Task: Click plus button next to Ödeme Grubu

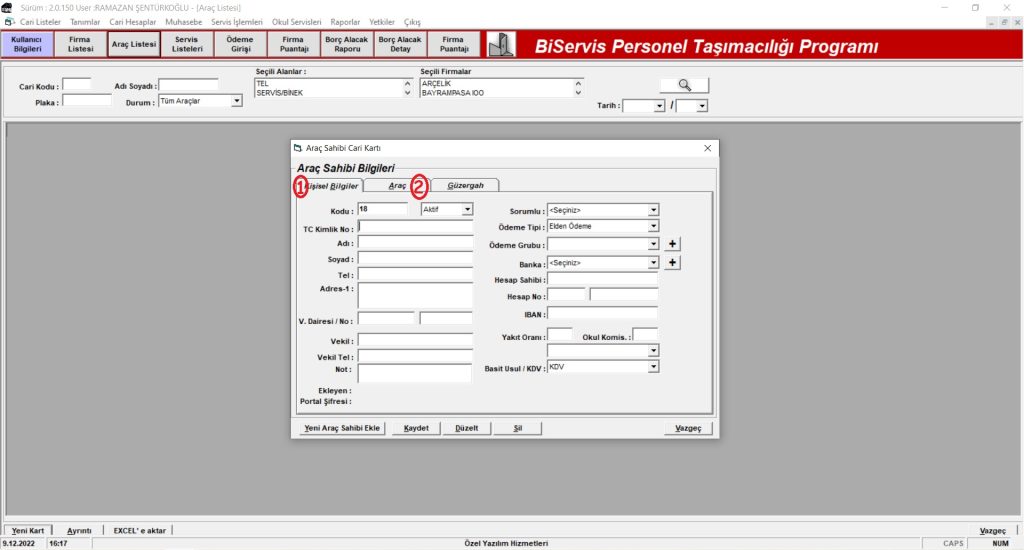Action: (x=673, y=244)
